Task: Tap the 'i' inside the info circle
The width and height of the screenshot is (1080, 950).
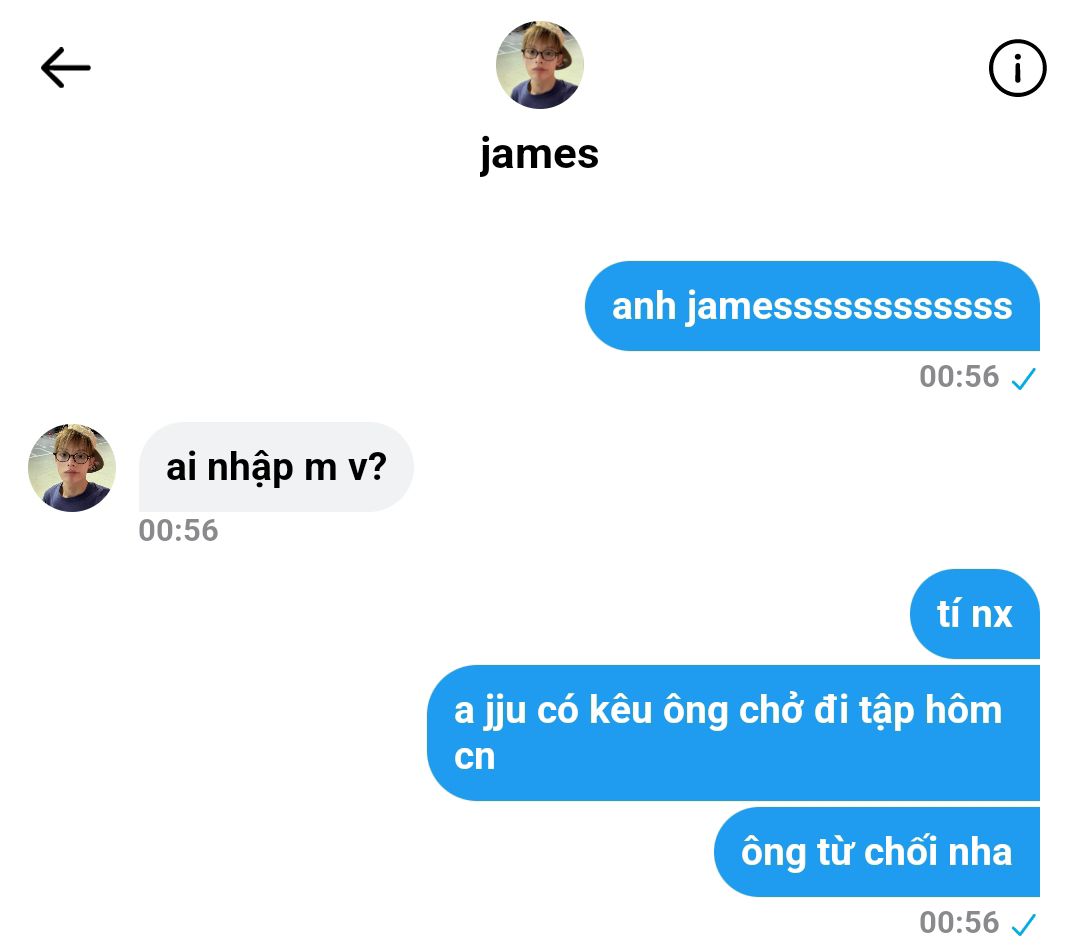Action: 1017,68
